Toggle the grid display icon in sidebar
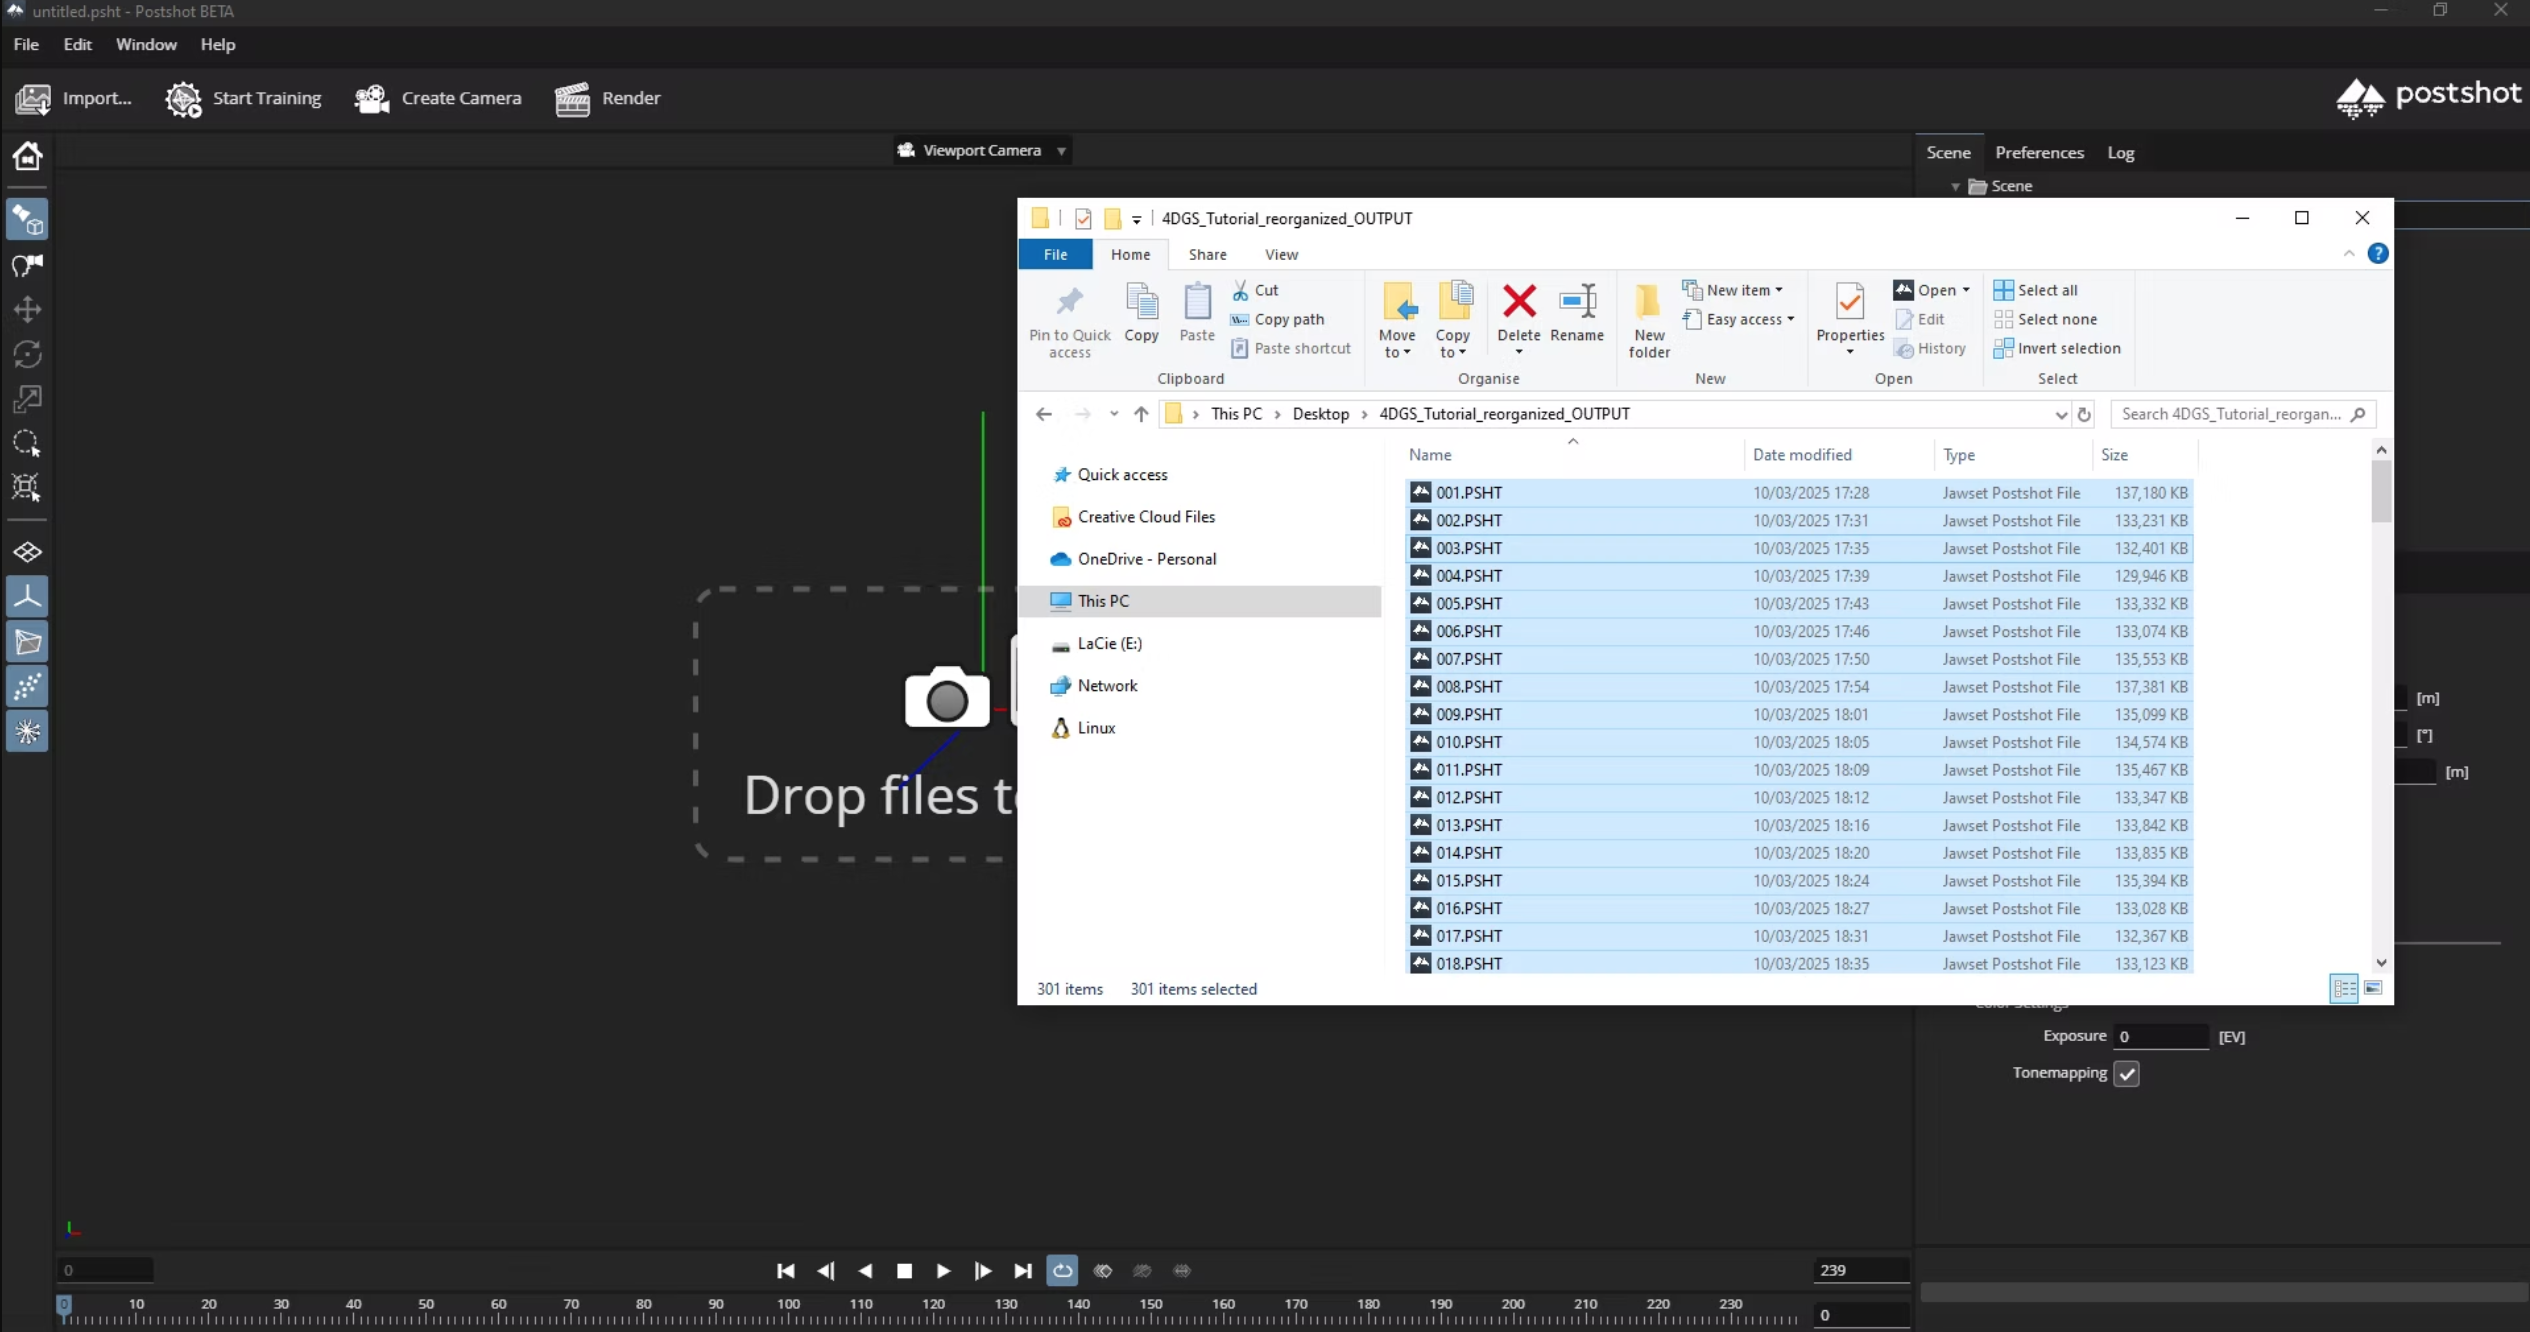The image size is (2530, 1332). (x=27, y=552)
